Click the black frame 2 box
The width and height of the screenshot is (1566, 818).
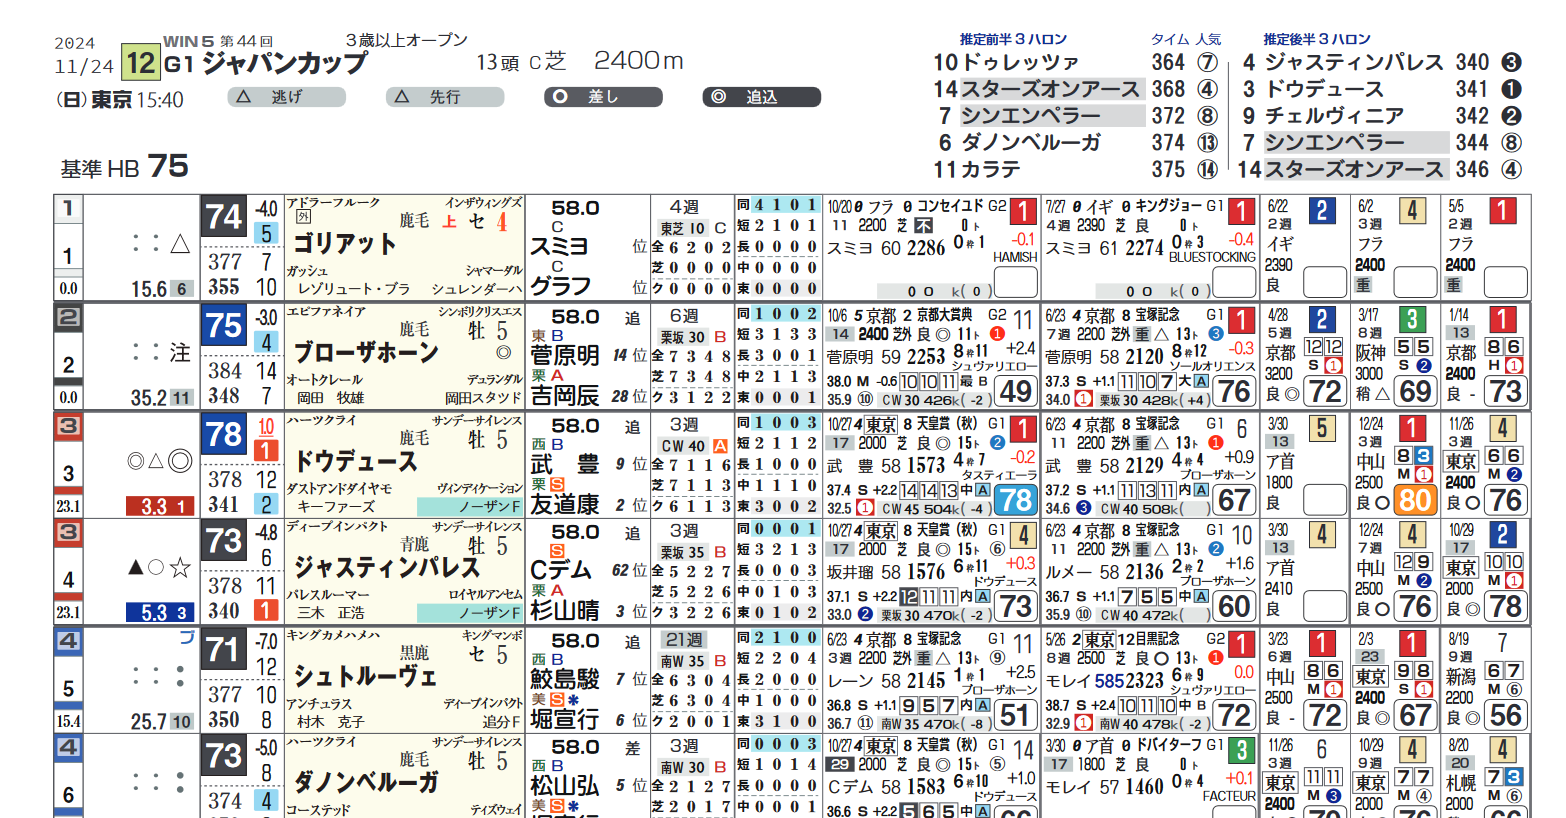click(68, 317)
